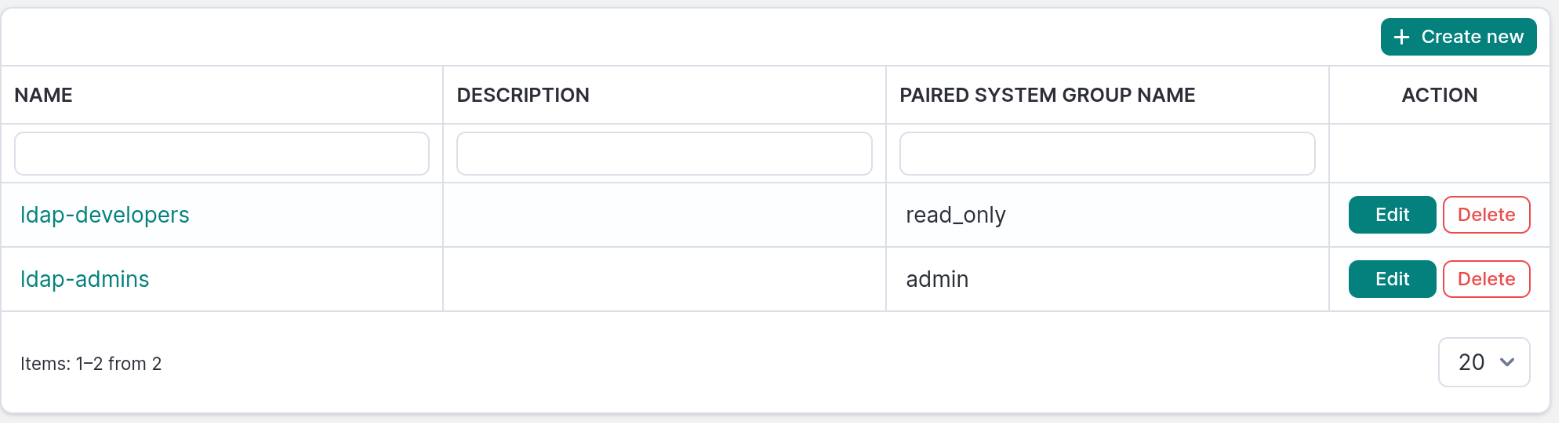The width and height of the screenshot is (1559, 423).
Task: Open the ldap-developers group link
Action: (x=105, y=214)
